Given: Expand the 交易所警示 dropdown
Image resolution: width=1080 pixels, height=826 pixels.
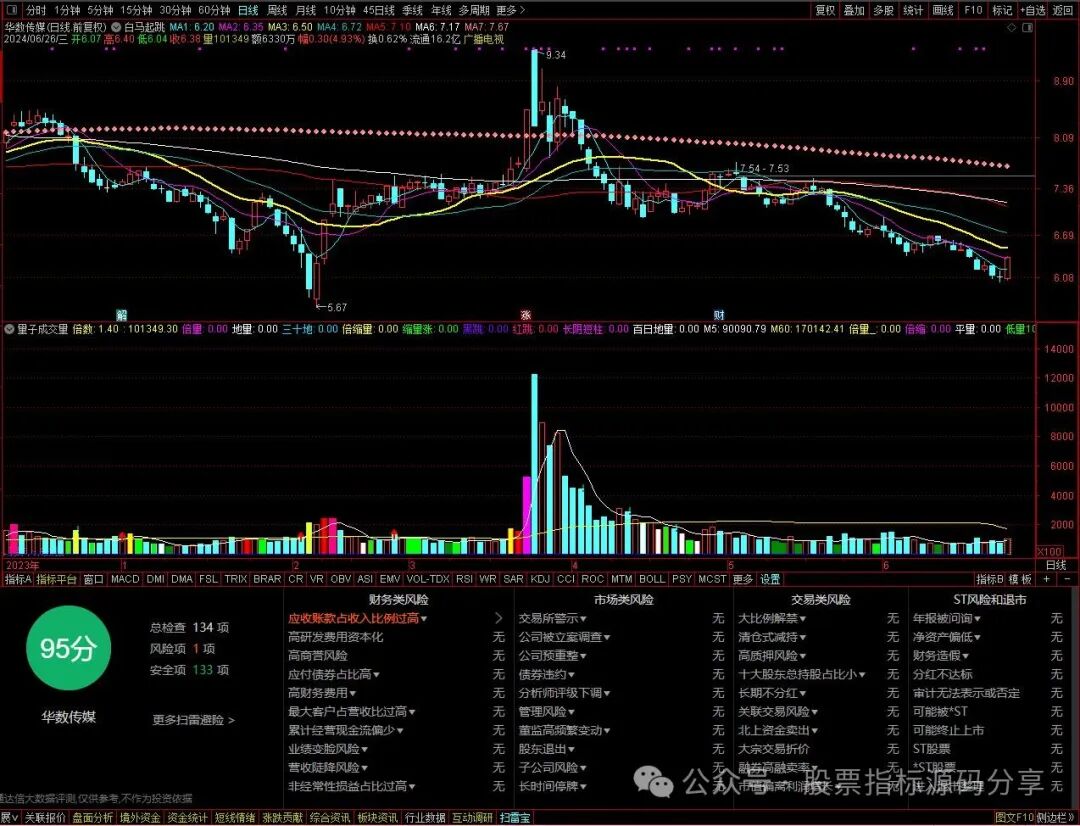Looking at the screenshot, I should point(552,619).
